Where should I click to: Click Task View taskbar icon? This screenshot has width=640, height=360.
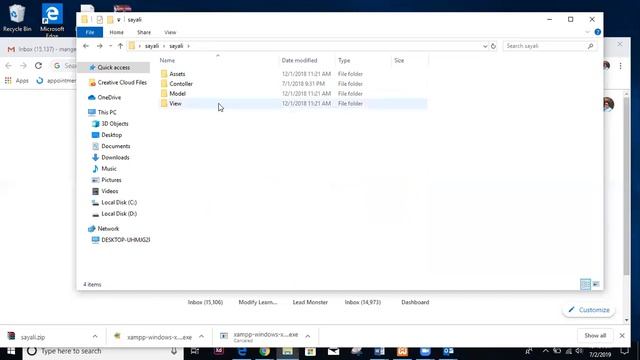195,351
